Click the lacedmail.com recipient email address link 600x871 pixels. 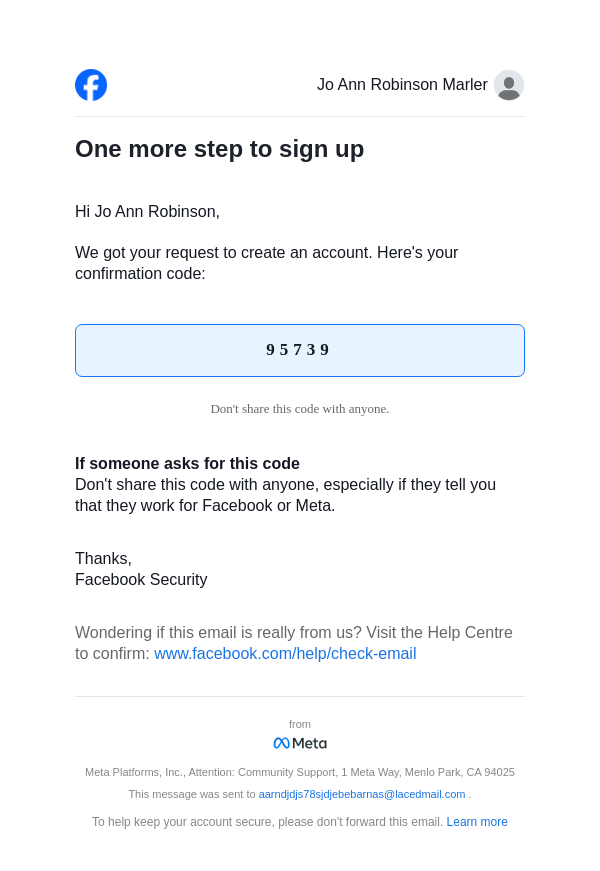coord(362,794)
